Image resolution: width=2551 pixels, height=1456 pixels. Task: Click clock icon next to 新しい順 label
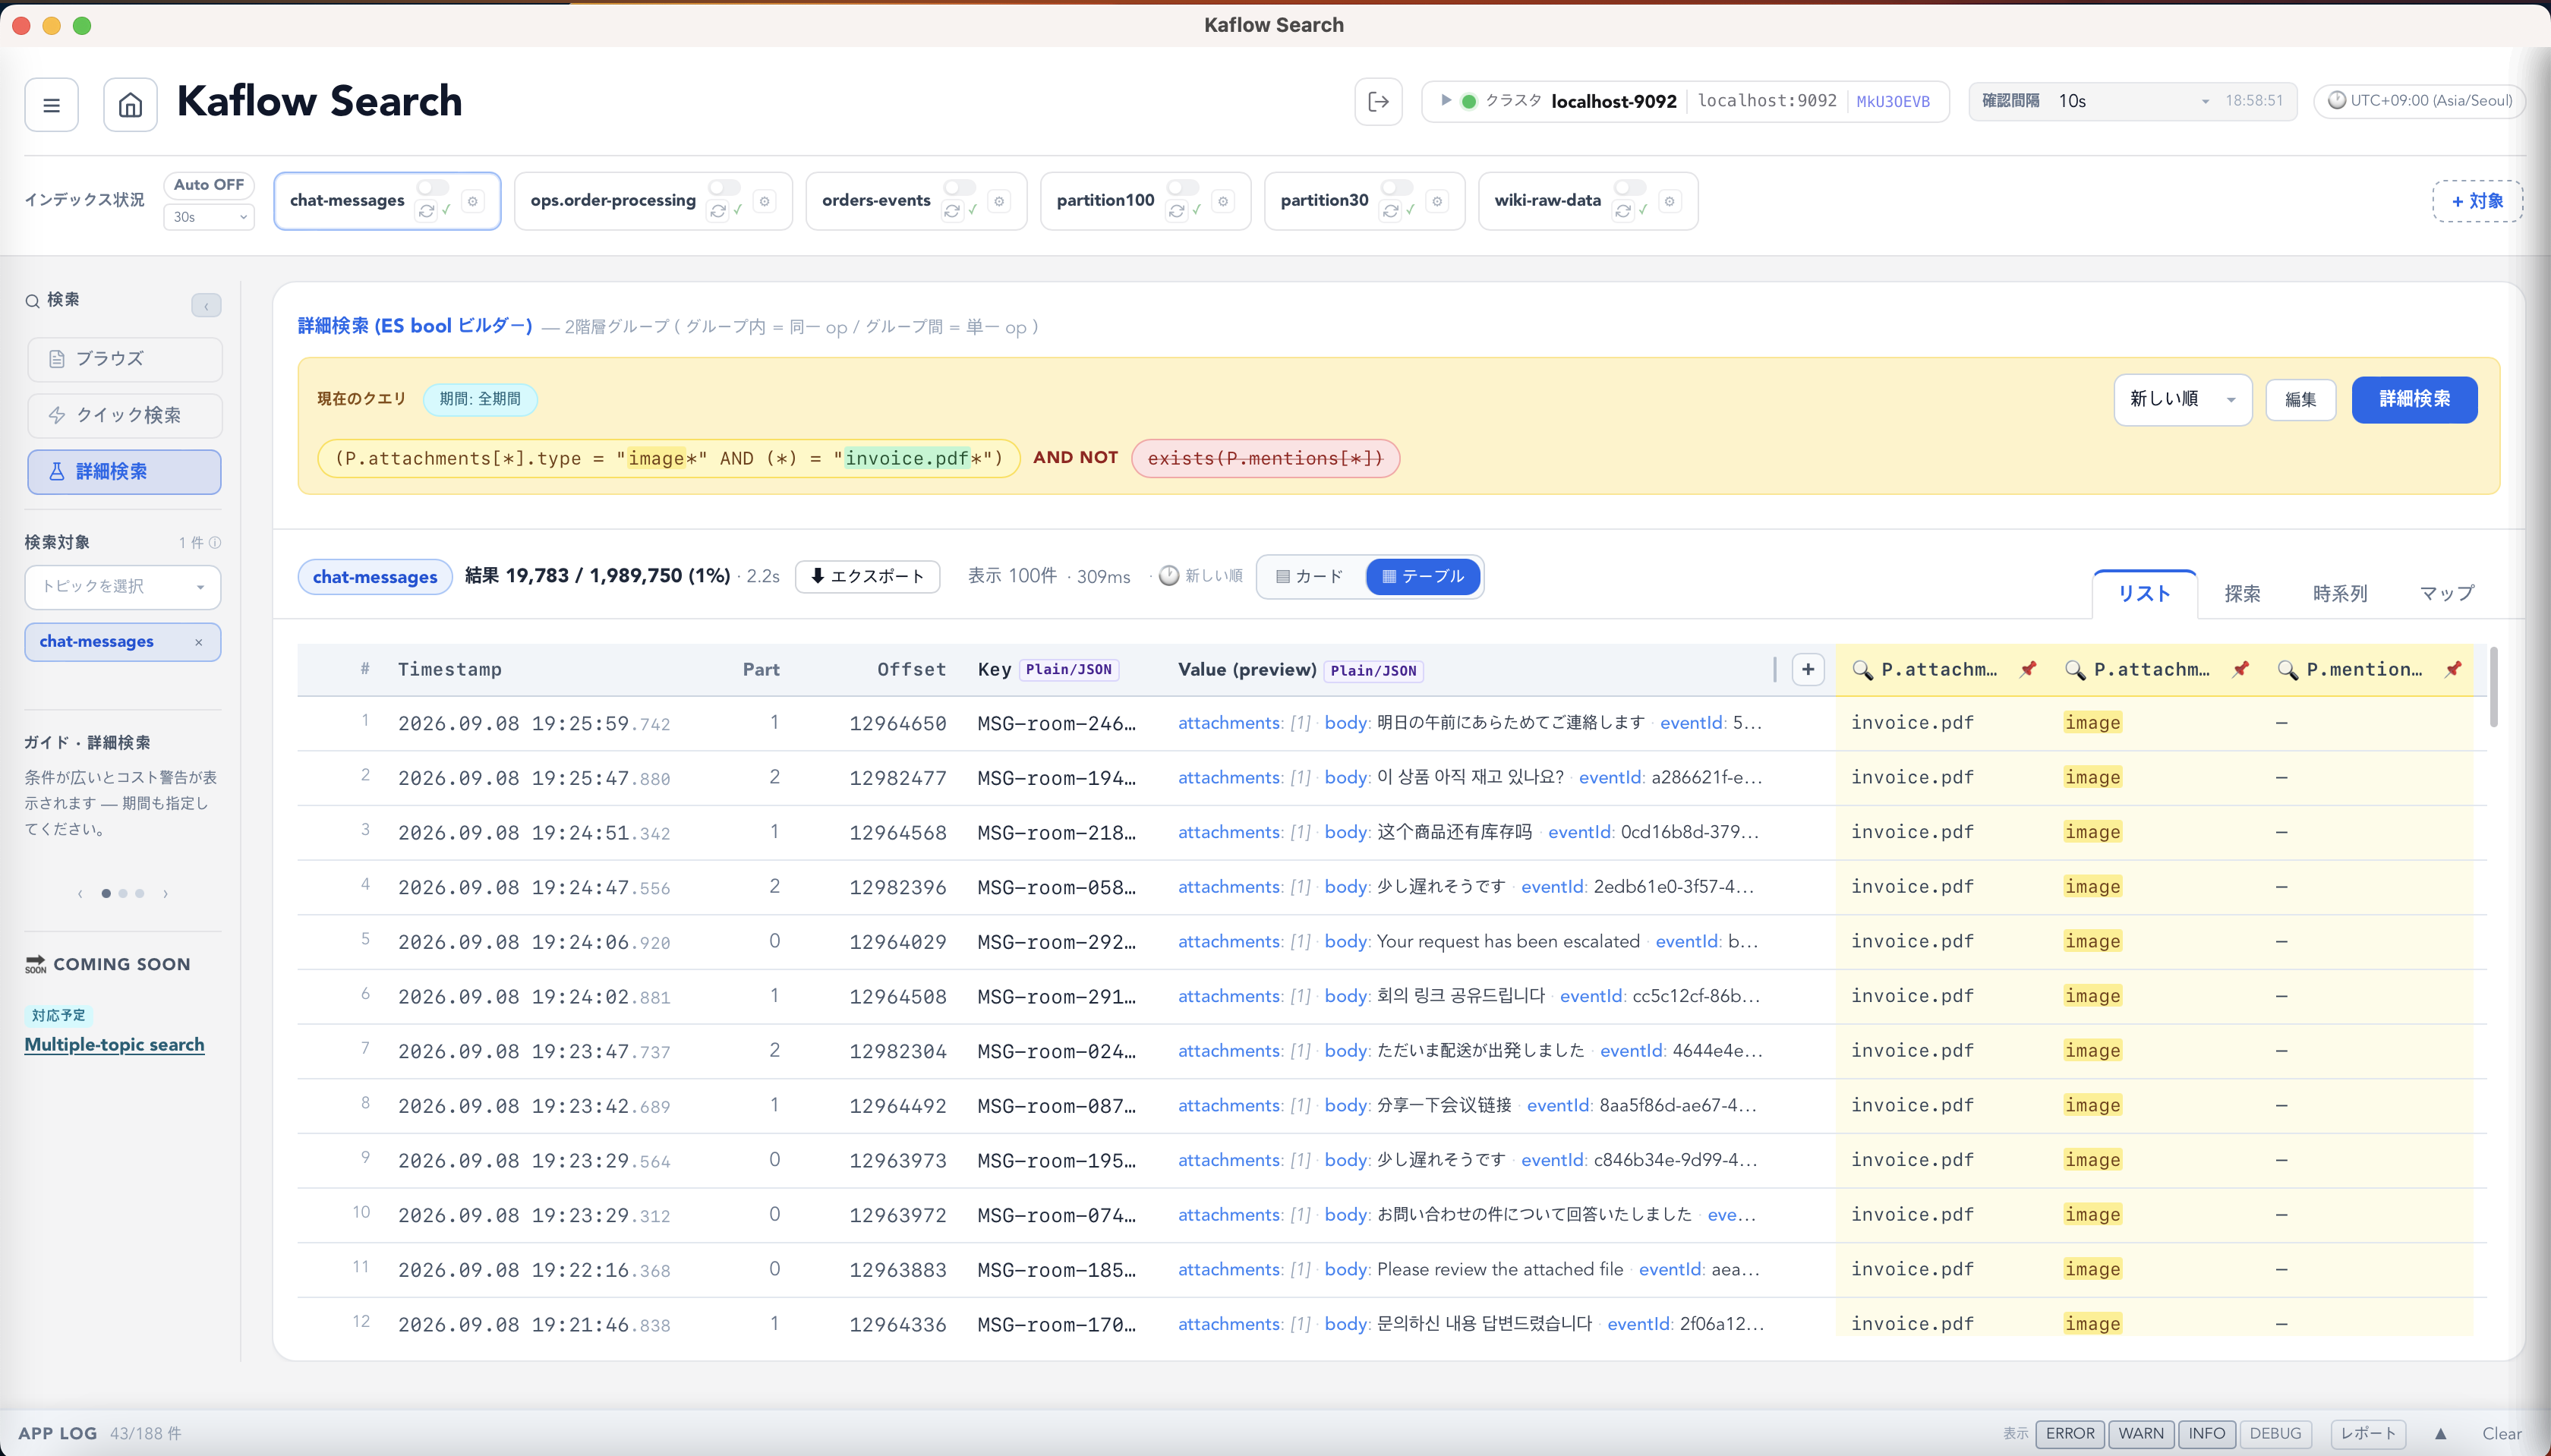tap(1168, 576)
